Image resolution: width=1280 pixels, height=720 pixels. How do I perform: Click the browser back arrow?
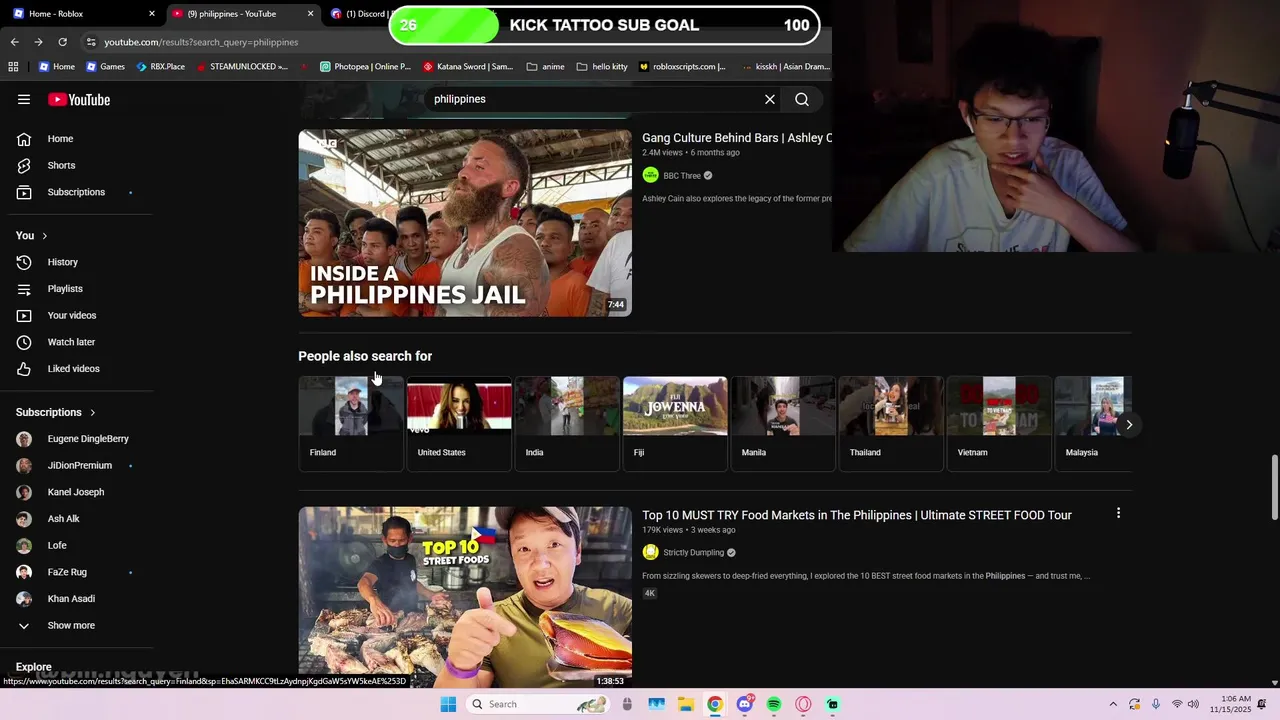(14, 42)
